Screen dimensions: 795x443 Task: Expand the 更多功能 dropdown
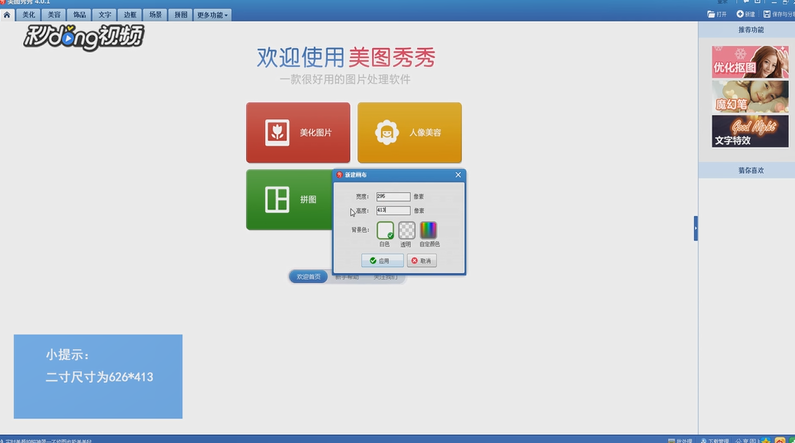[212, 15]
